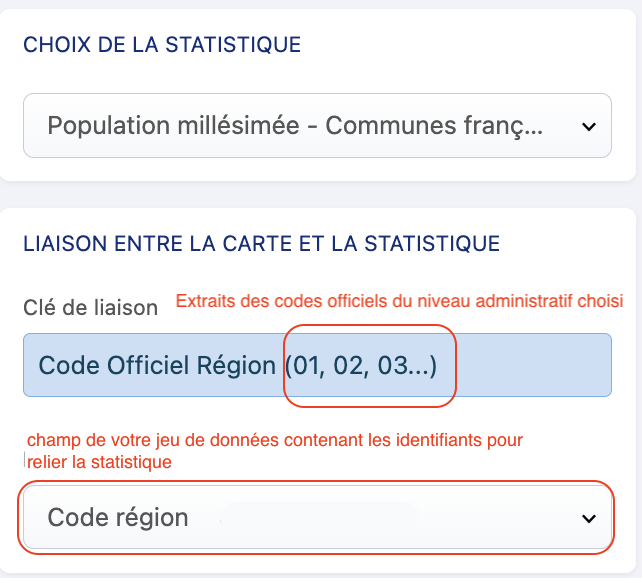
Task: Select the Code Officiel Région key field
Action: [x=316, y=365]
